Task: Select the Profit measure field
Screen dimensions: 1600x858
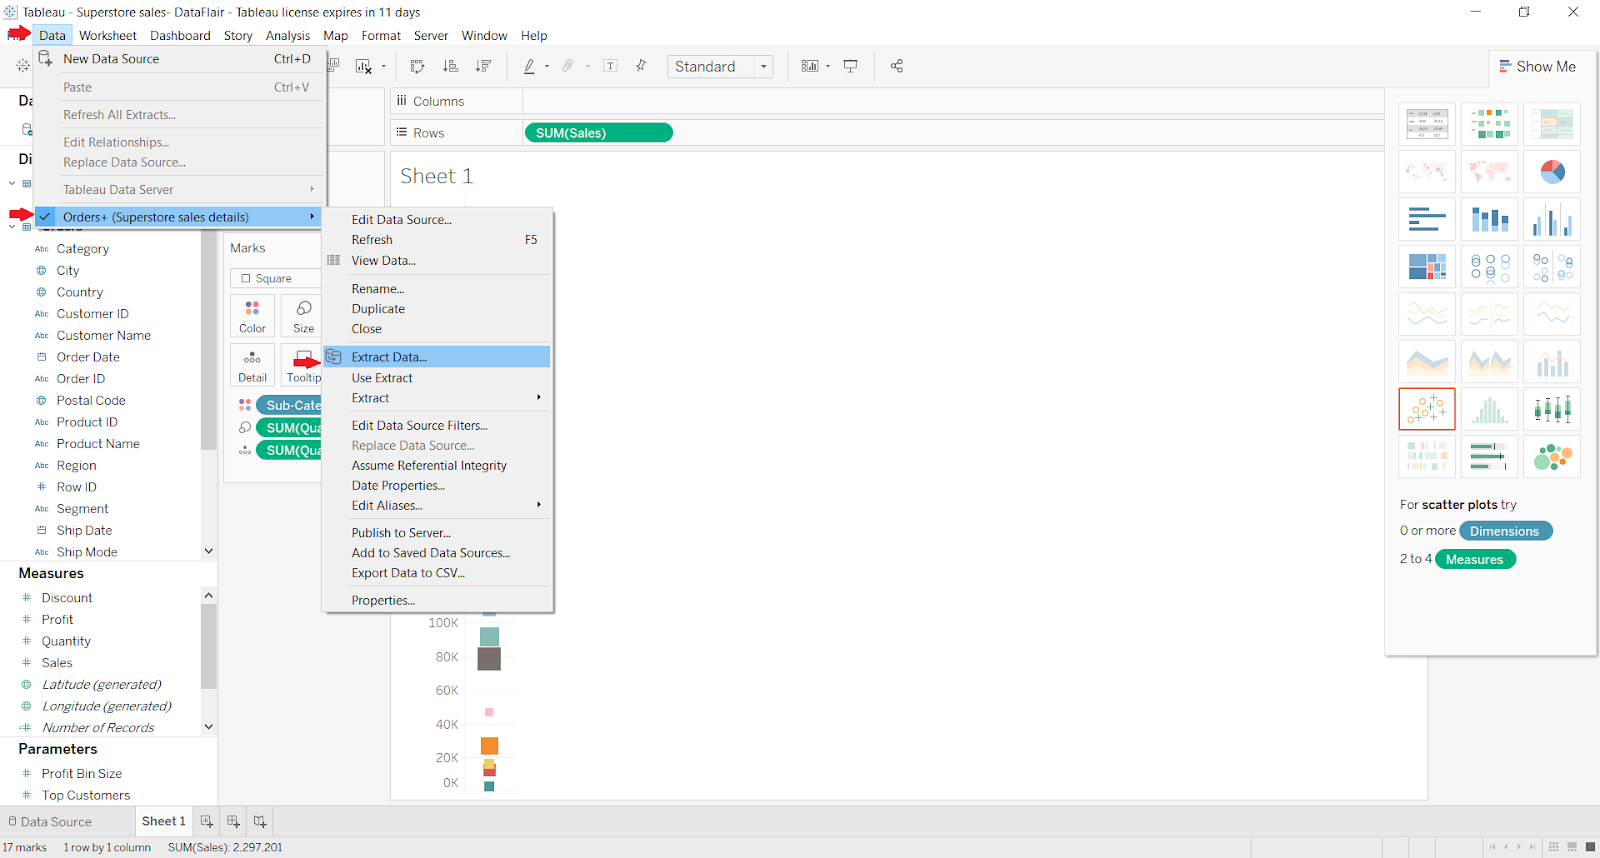Action: point(57,619)
